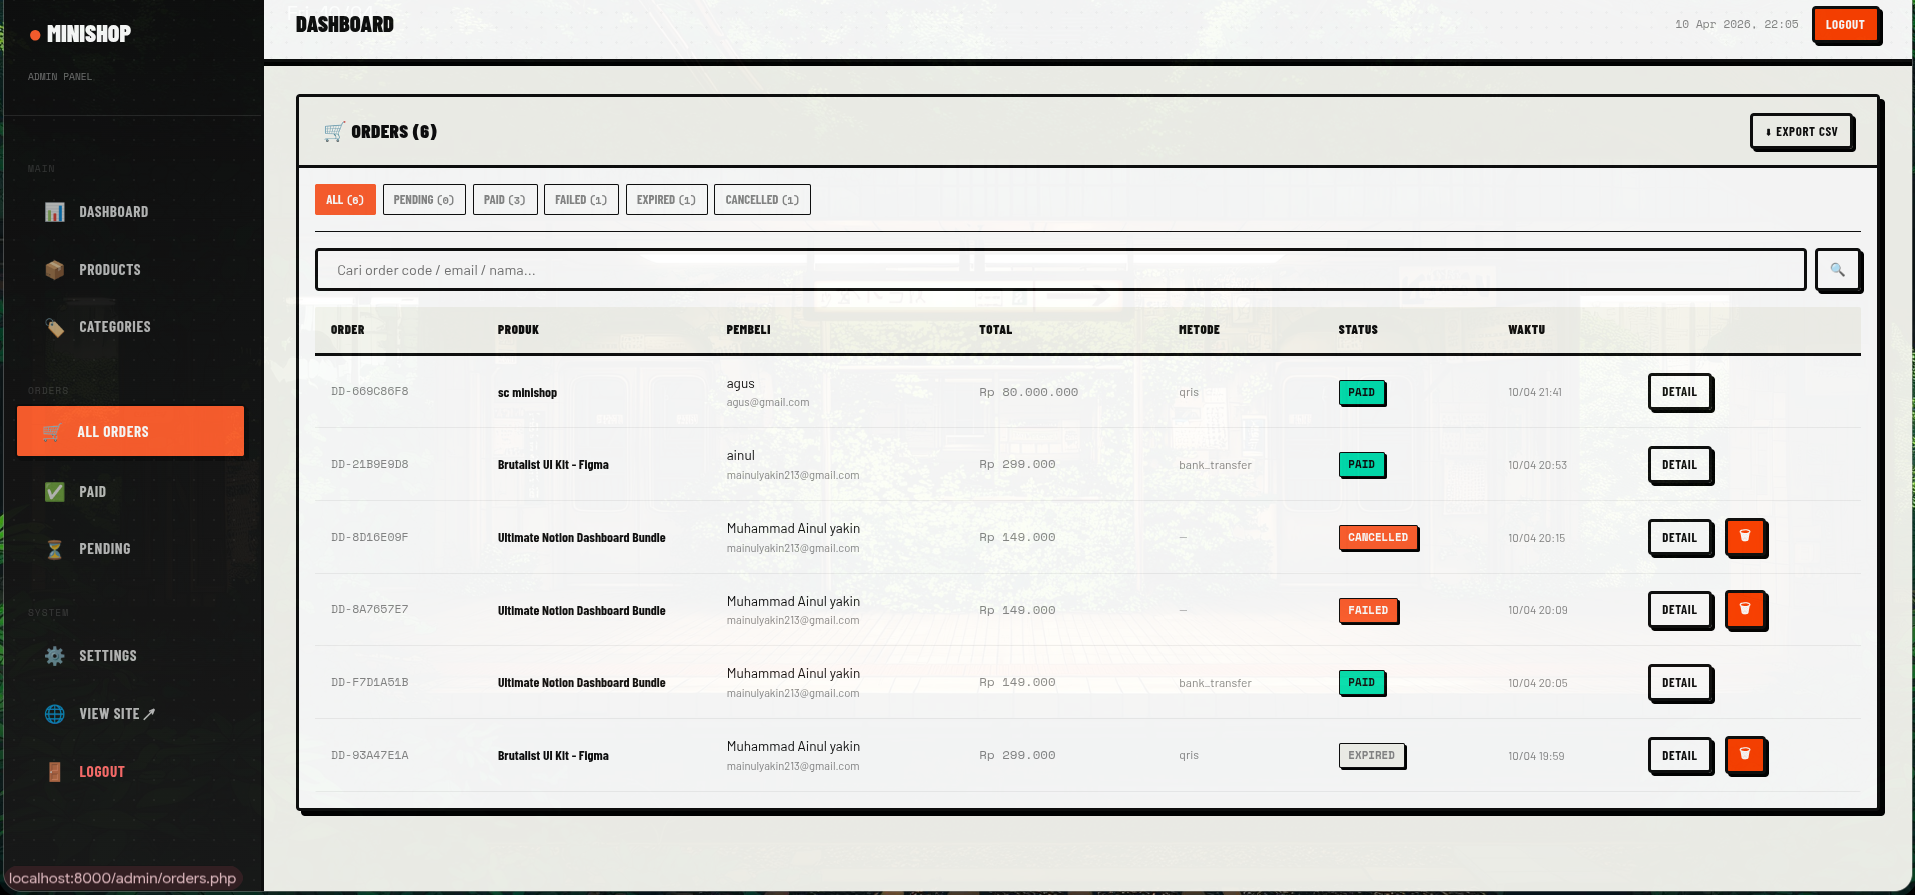Viewport: 1915px width, 895px height.
Task: Click the top-right LOGOUT button
Action: pyautogui.click(x=1845, y=25)
